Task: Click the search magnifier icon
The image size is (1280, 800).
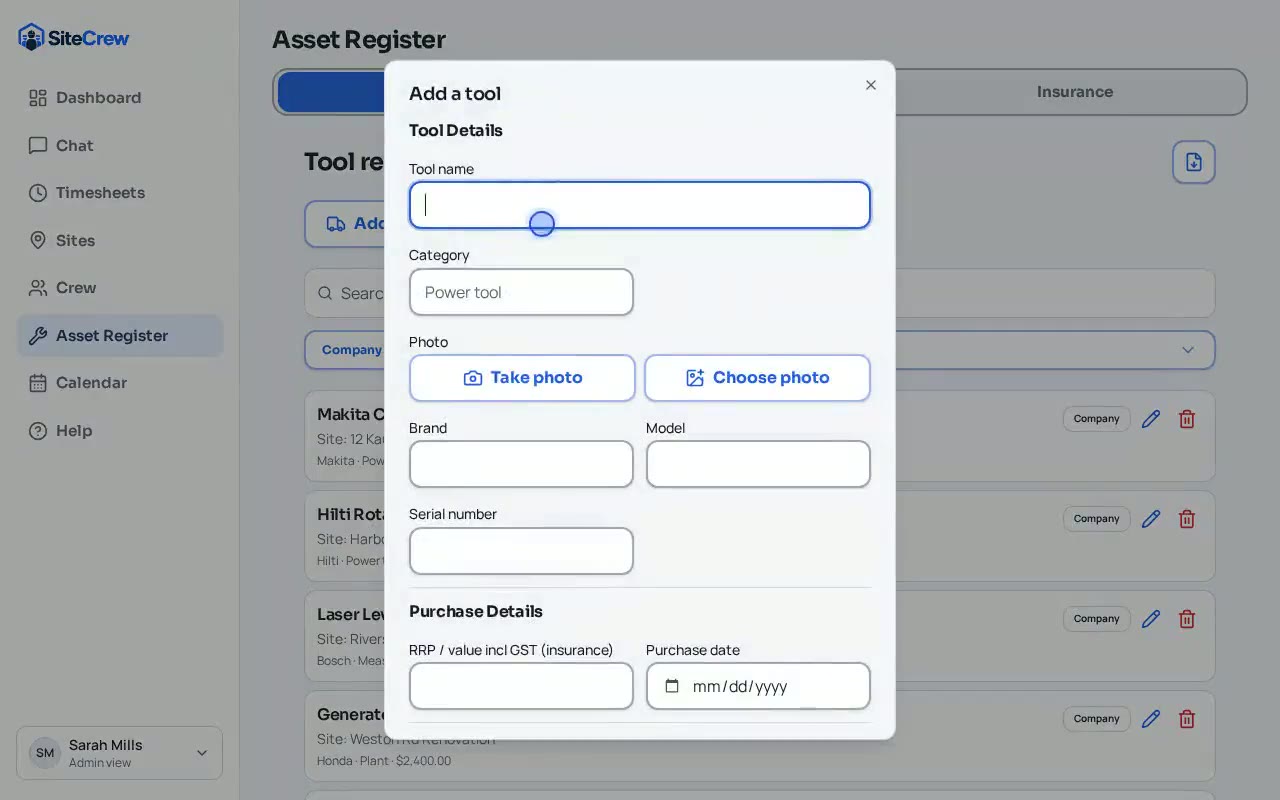Action: tap(325, 293)
